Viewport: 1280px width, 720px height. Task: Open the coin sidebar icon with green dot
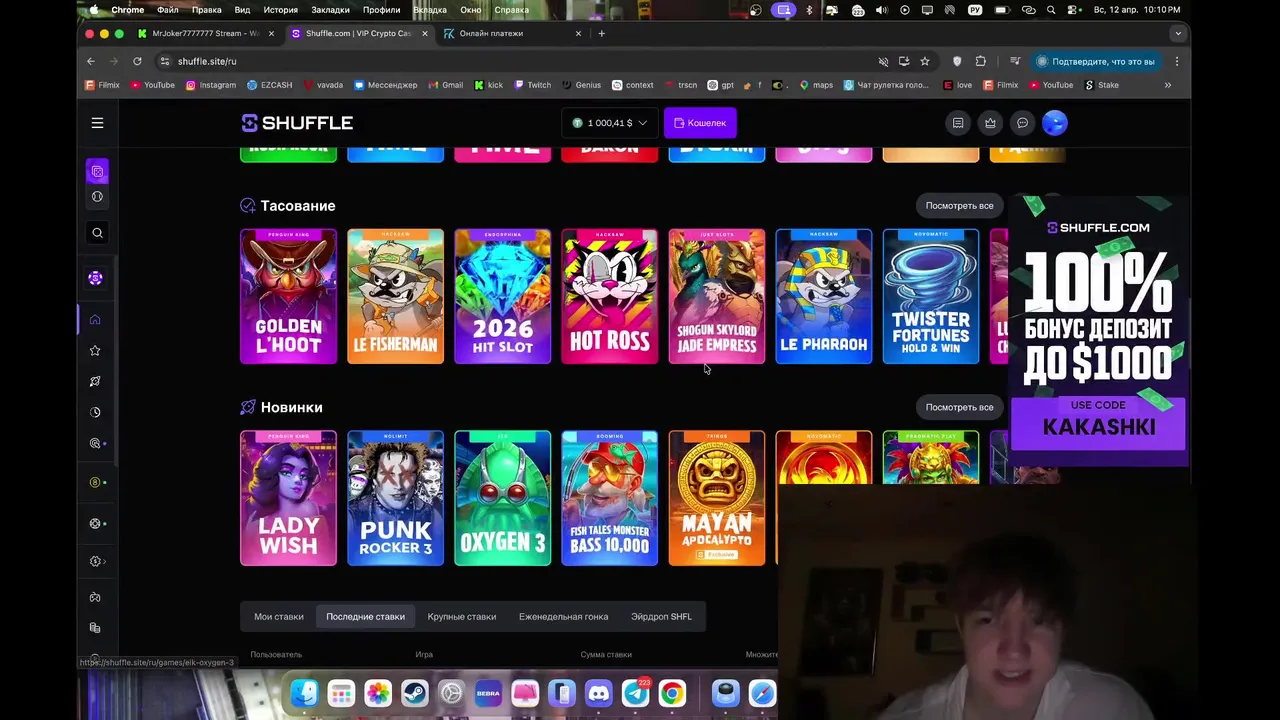click(x=95, y=482)
